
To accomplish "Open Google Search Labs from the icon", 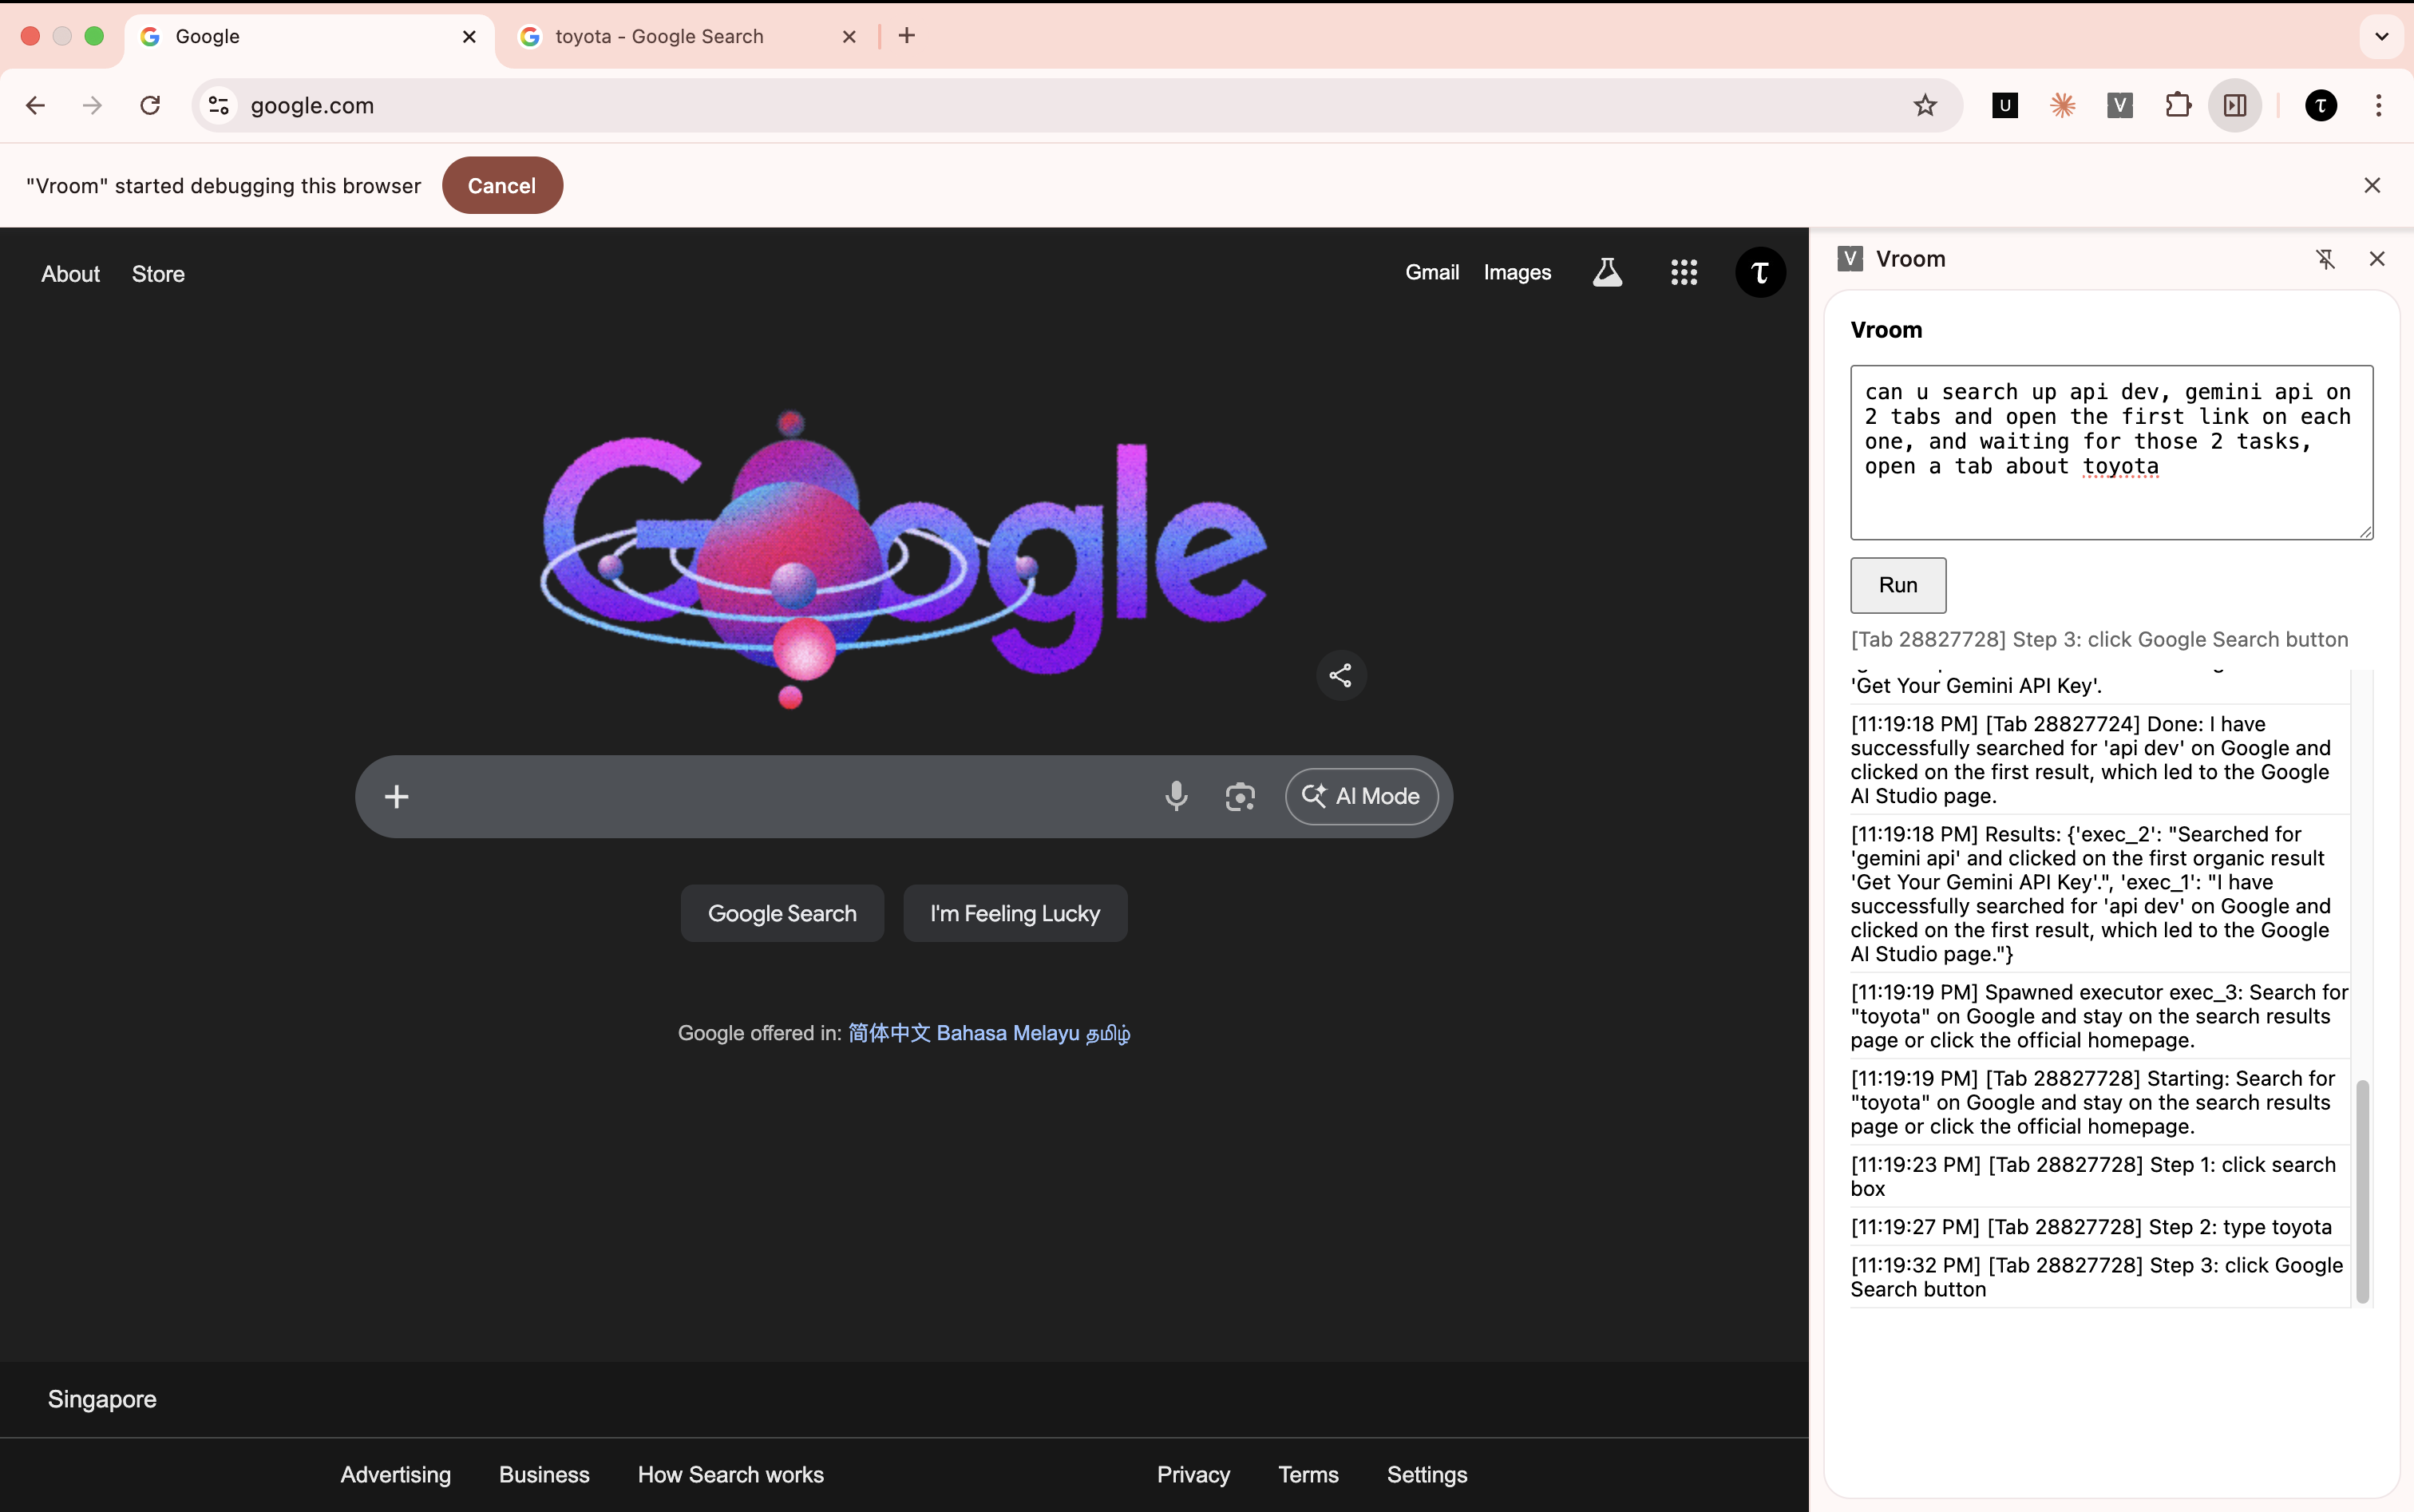I will click(1606, 272).
